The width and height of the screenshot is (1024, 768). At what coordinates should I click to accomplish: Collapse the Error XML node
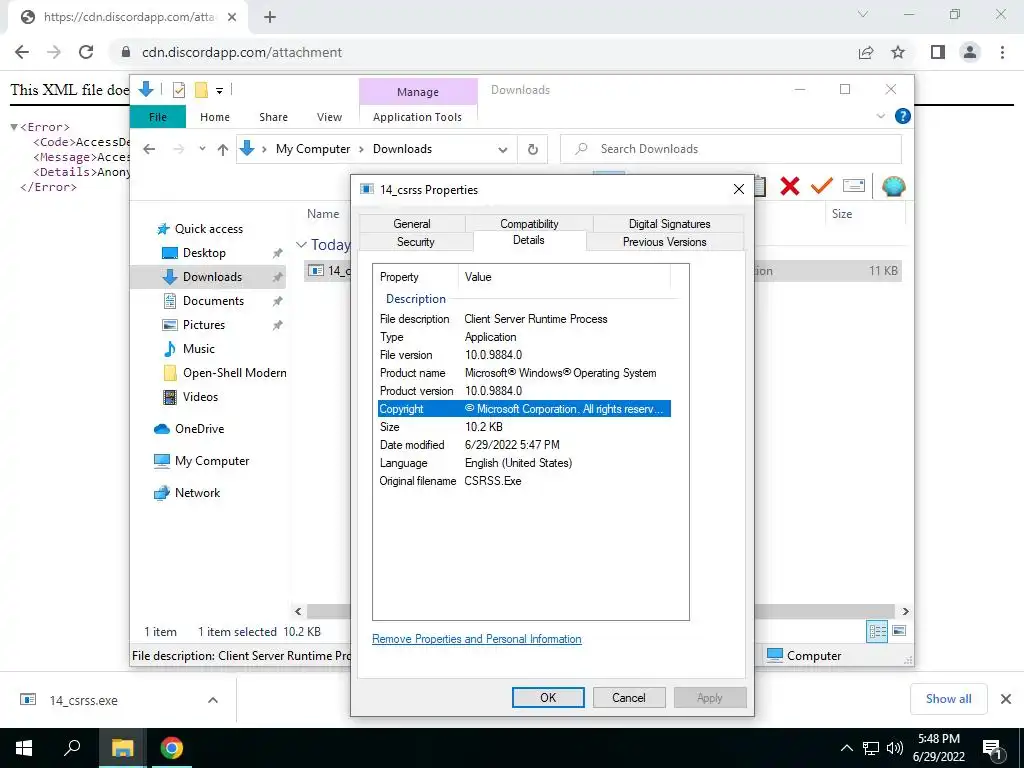tap(14, 127)
